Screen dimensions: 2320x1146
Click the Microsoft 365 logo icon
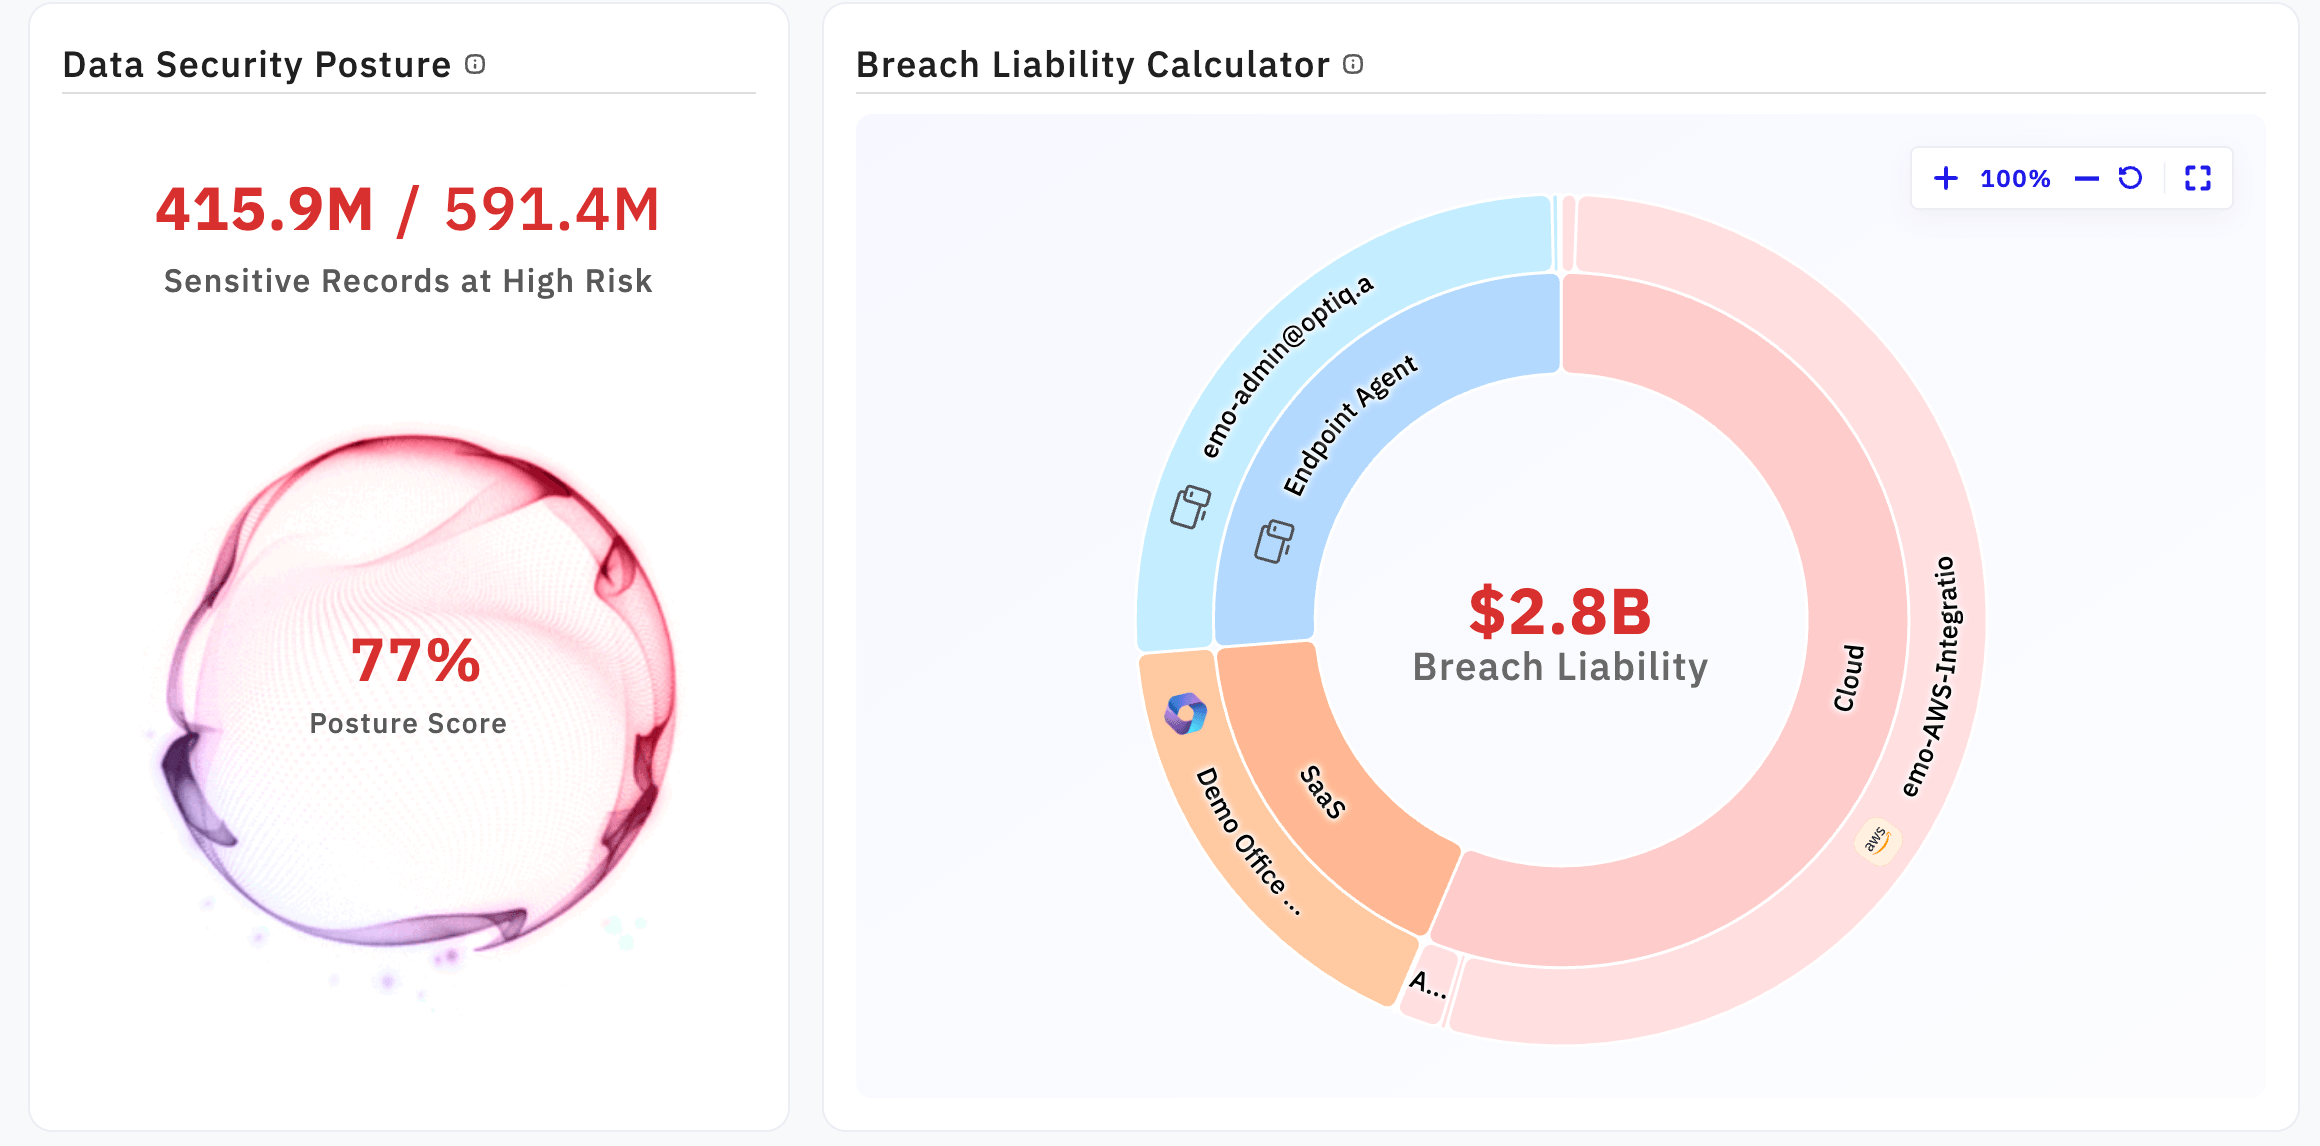pos(1186,714)
